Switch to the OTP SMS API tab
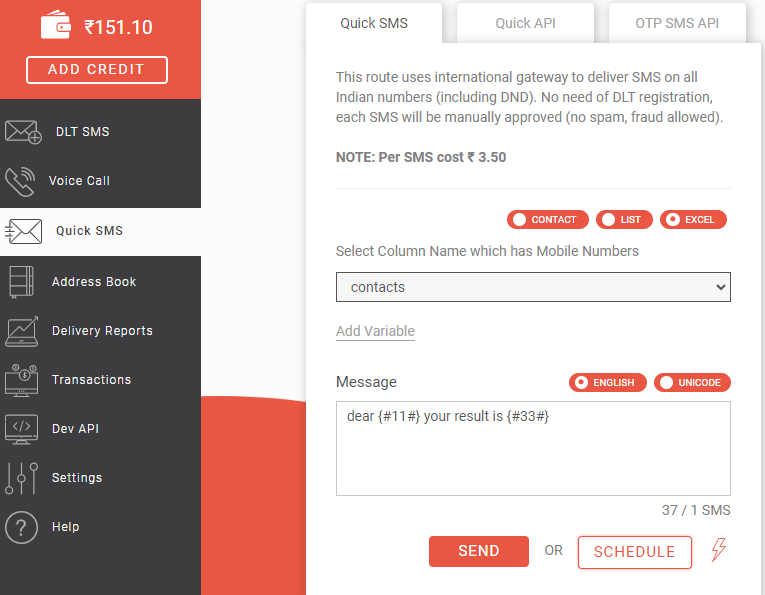 [x=677, y=23]
